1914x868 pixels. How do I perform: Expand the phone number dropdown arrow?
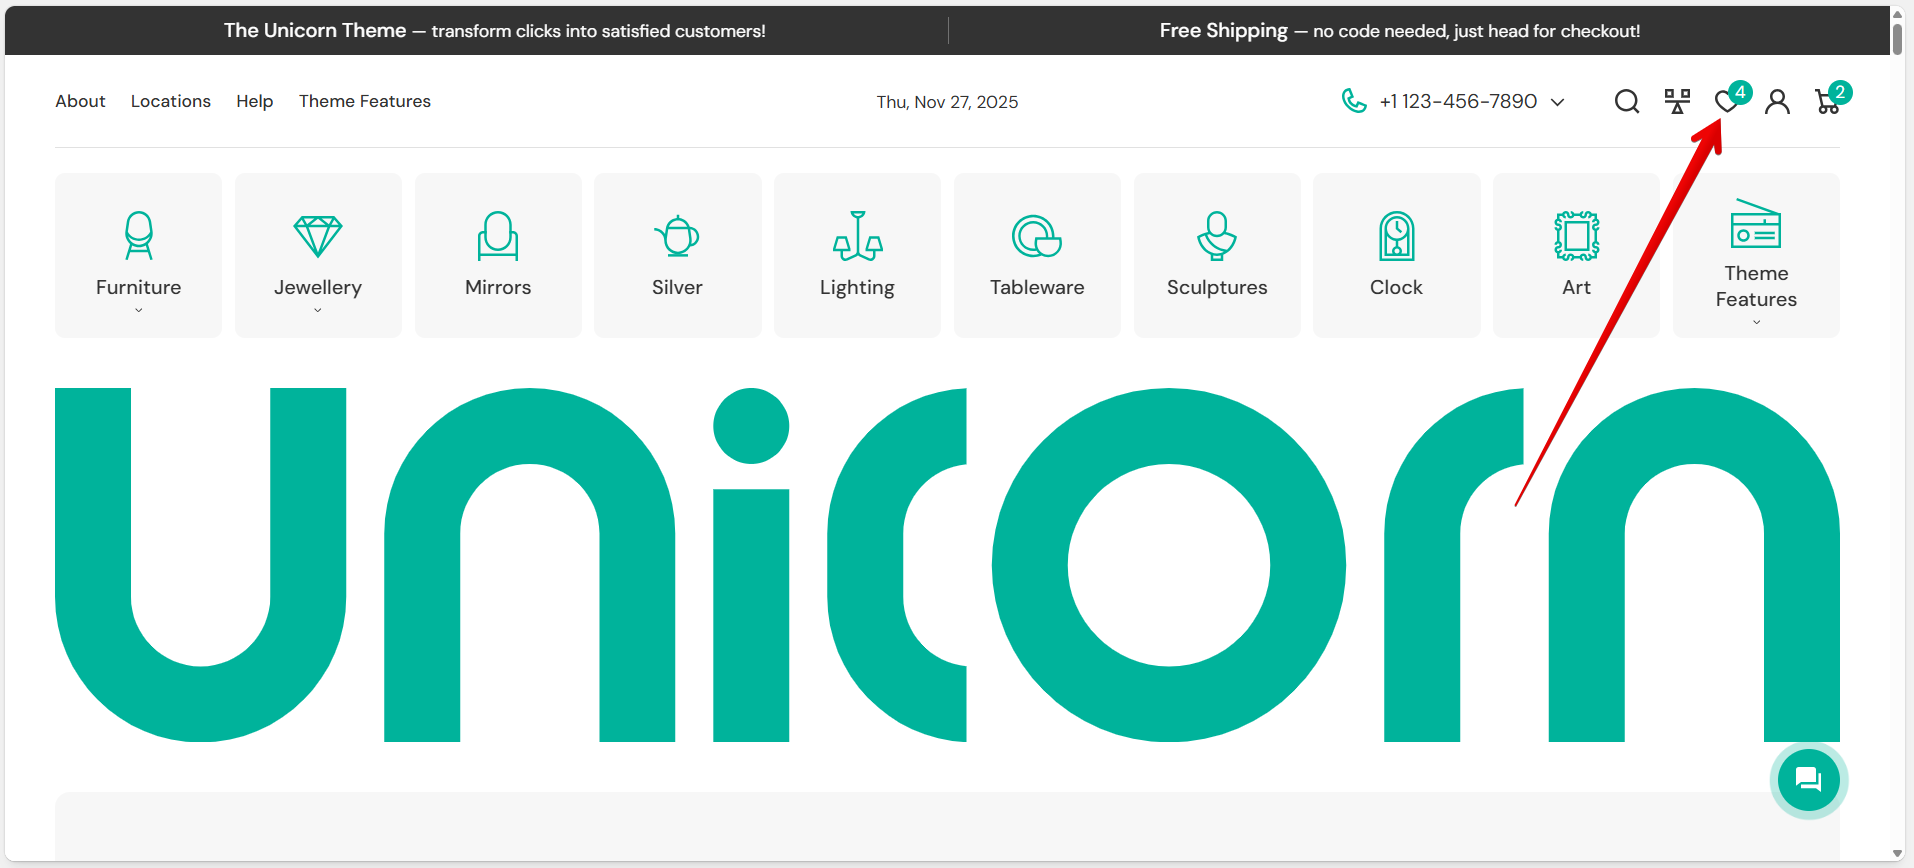click(1557, 102)
